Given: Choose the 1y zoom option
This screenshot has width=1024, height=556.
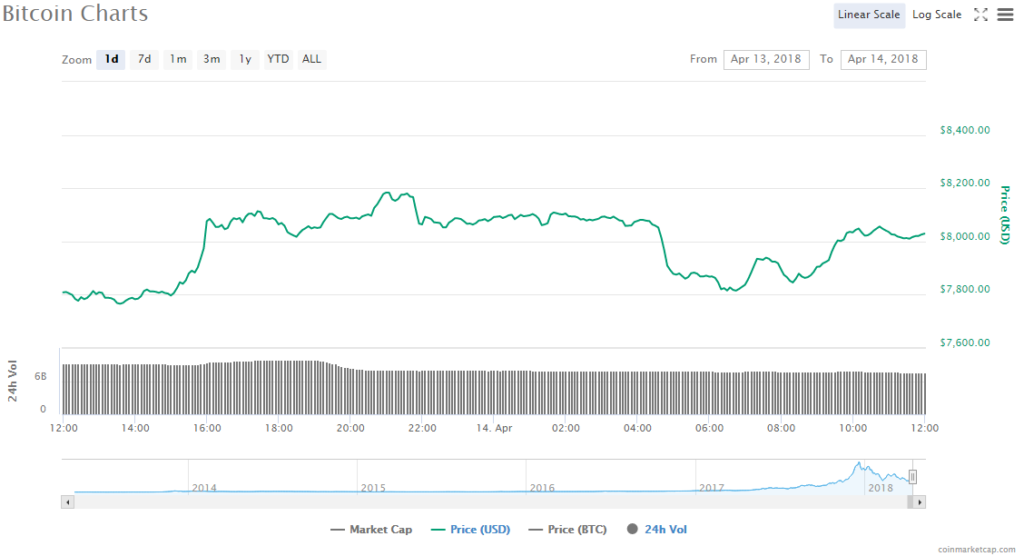Looking at the screenshot, I should [x=244, y=59].
